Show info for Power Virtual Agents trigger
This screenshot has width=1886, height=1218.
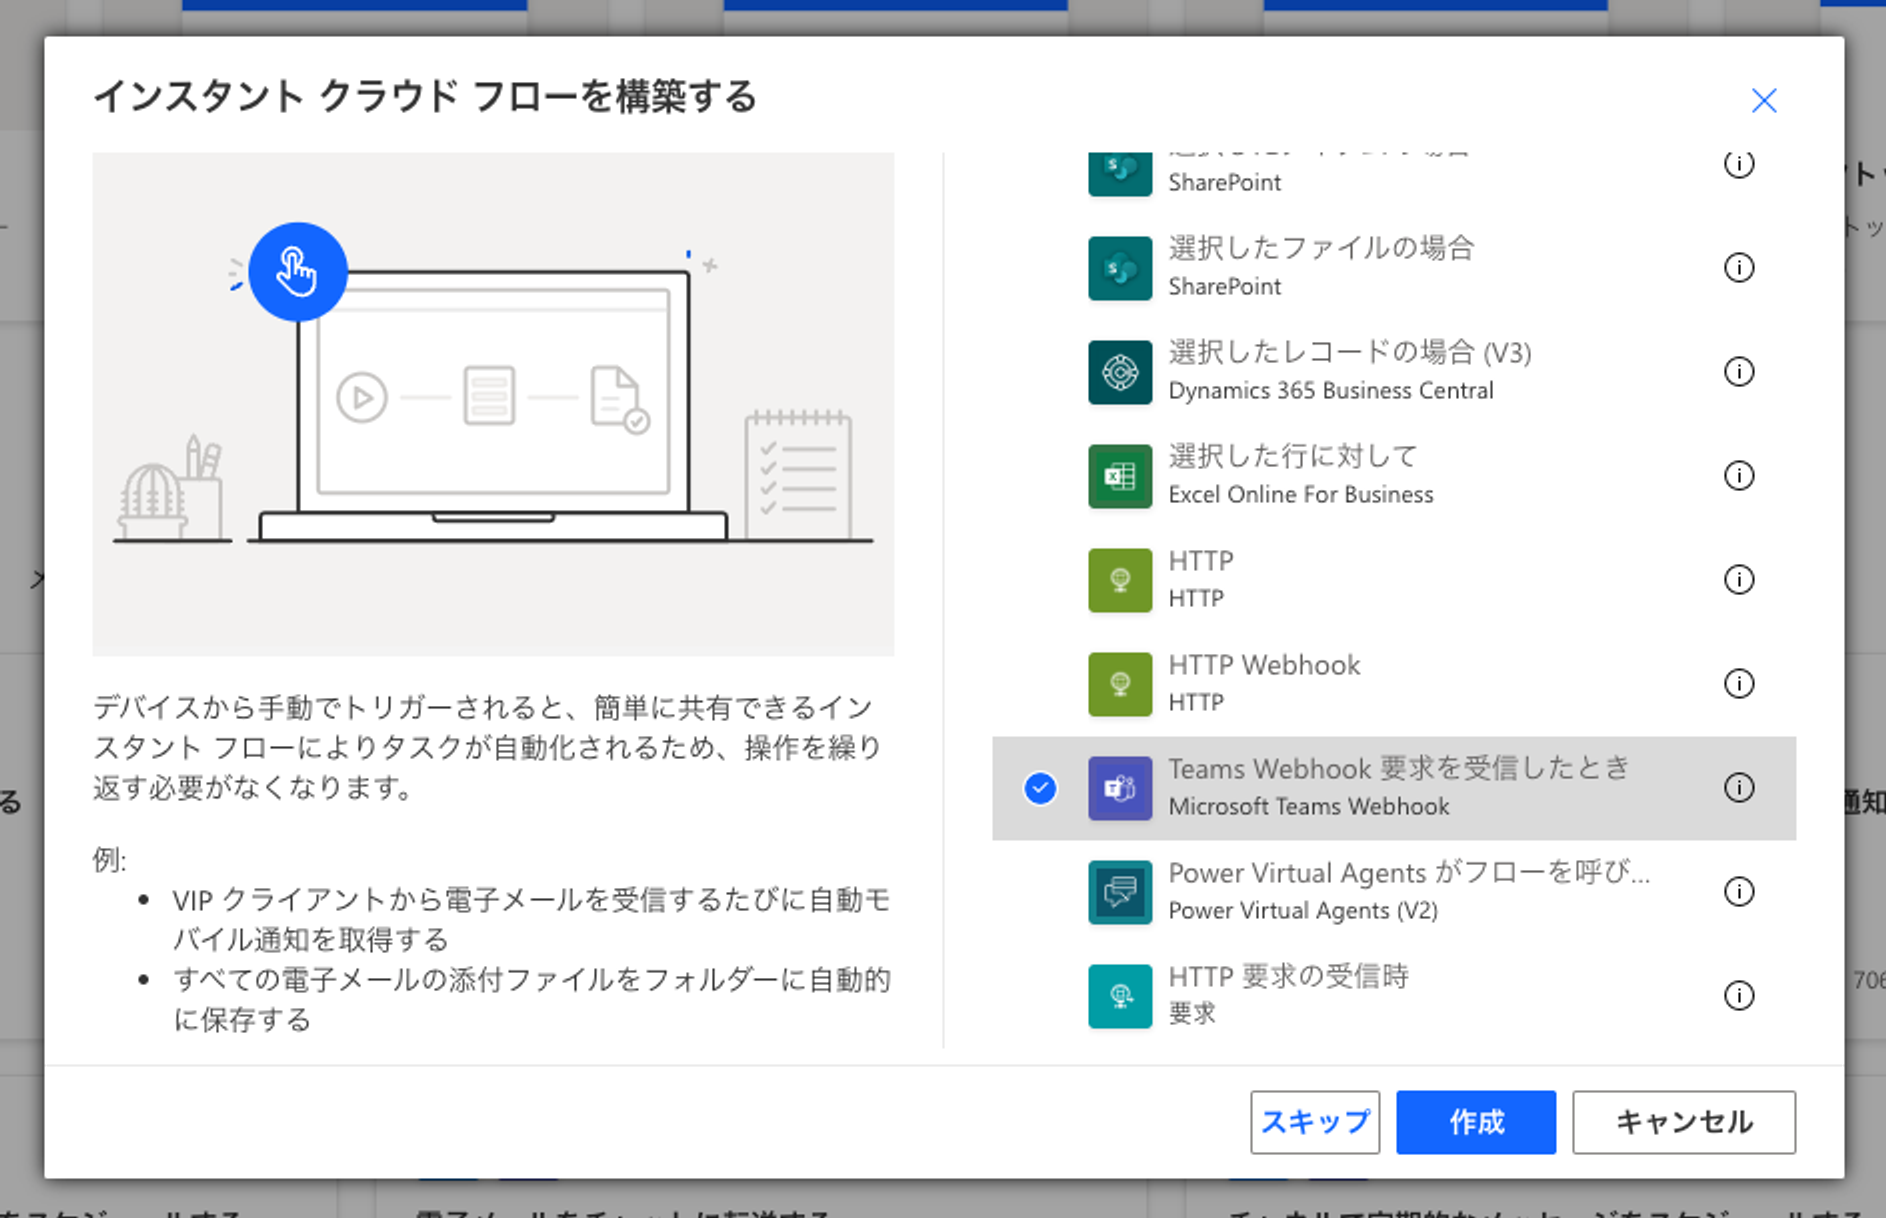[x=1739, y=891]
